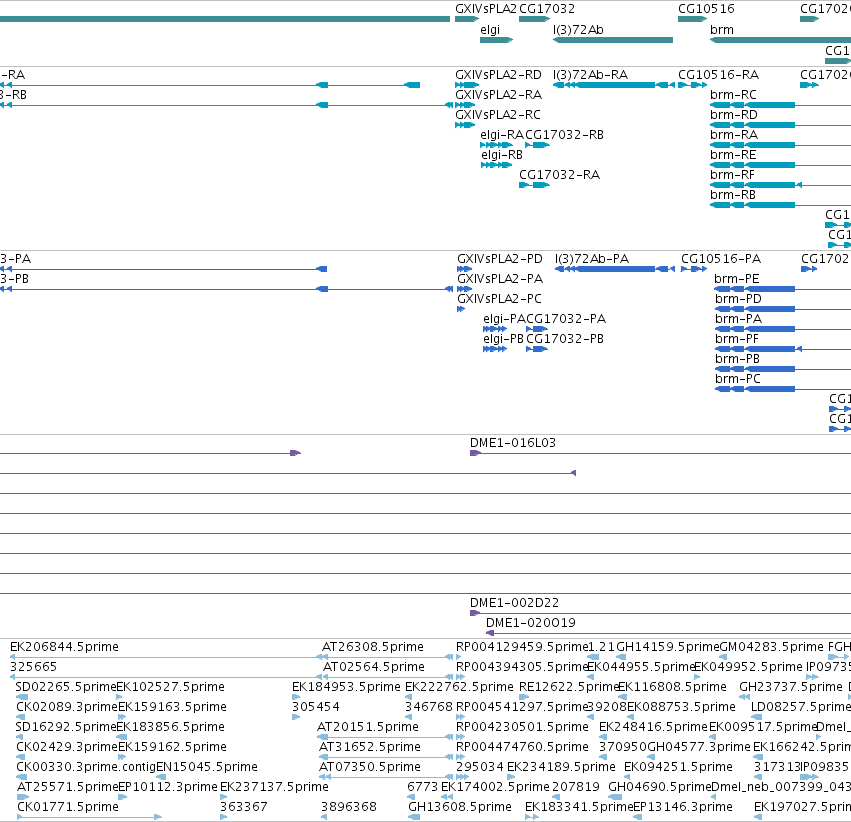Click the l(3)72Ab-RA transcript label

(x=590, y=75)
